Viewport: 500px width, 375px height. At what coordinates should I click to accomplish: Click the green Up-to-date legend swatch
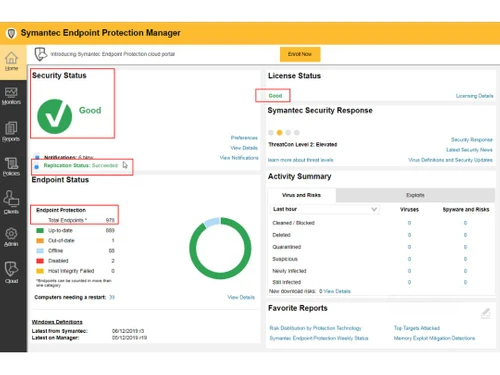40,230
